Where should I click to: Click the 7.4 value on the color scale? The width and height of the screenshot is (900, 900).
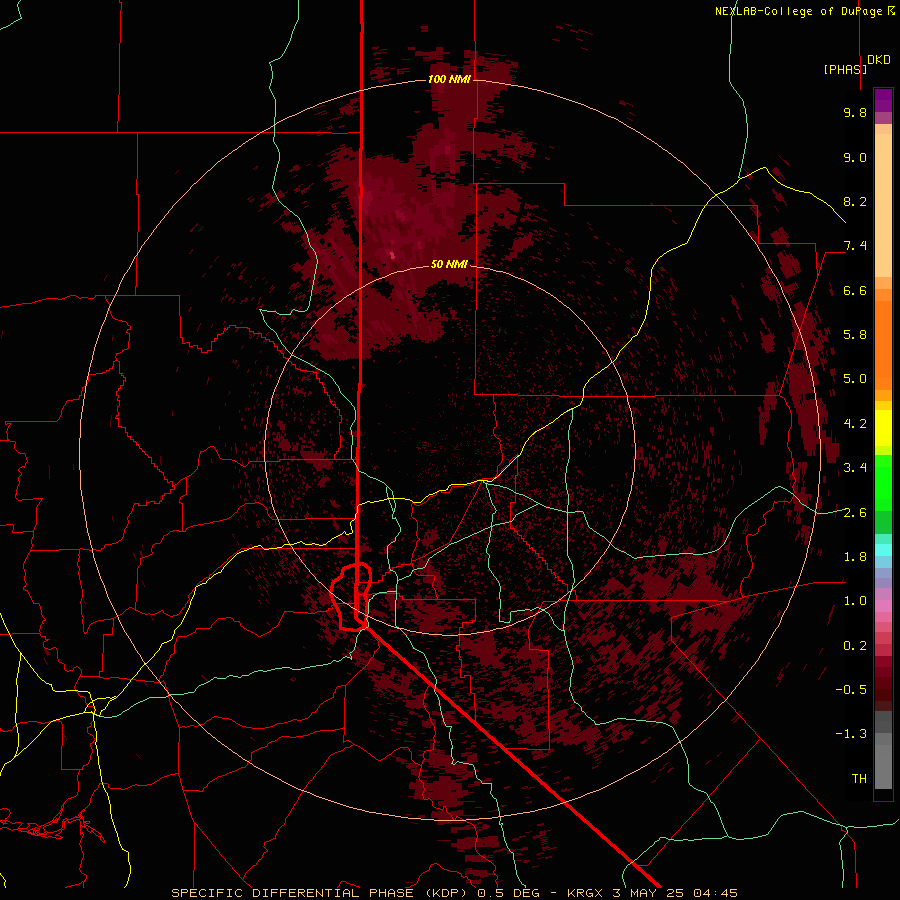coord(855,246)
